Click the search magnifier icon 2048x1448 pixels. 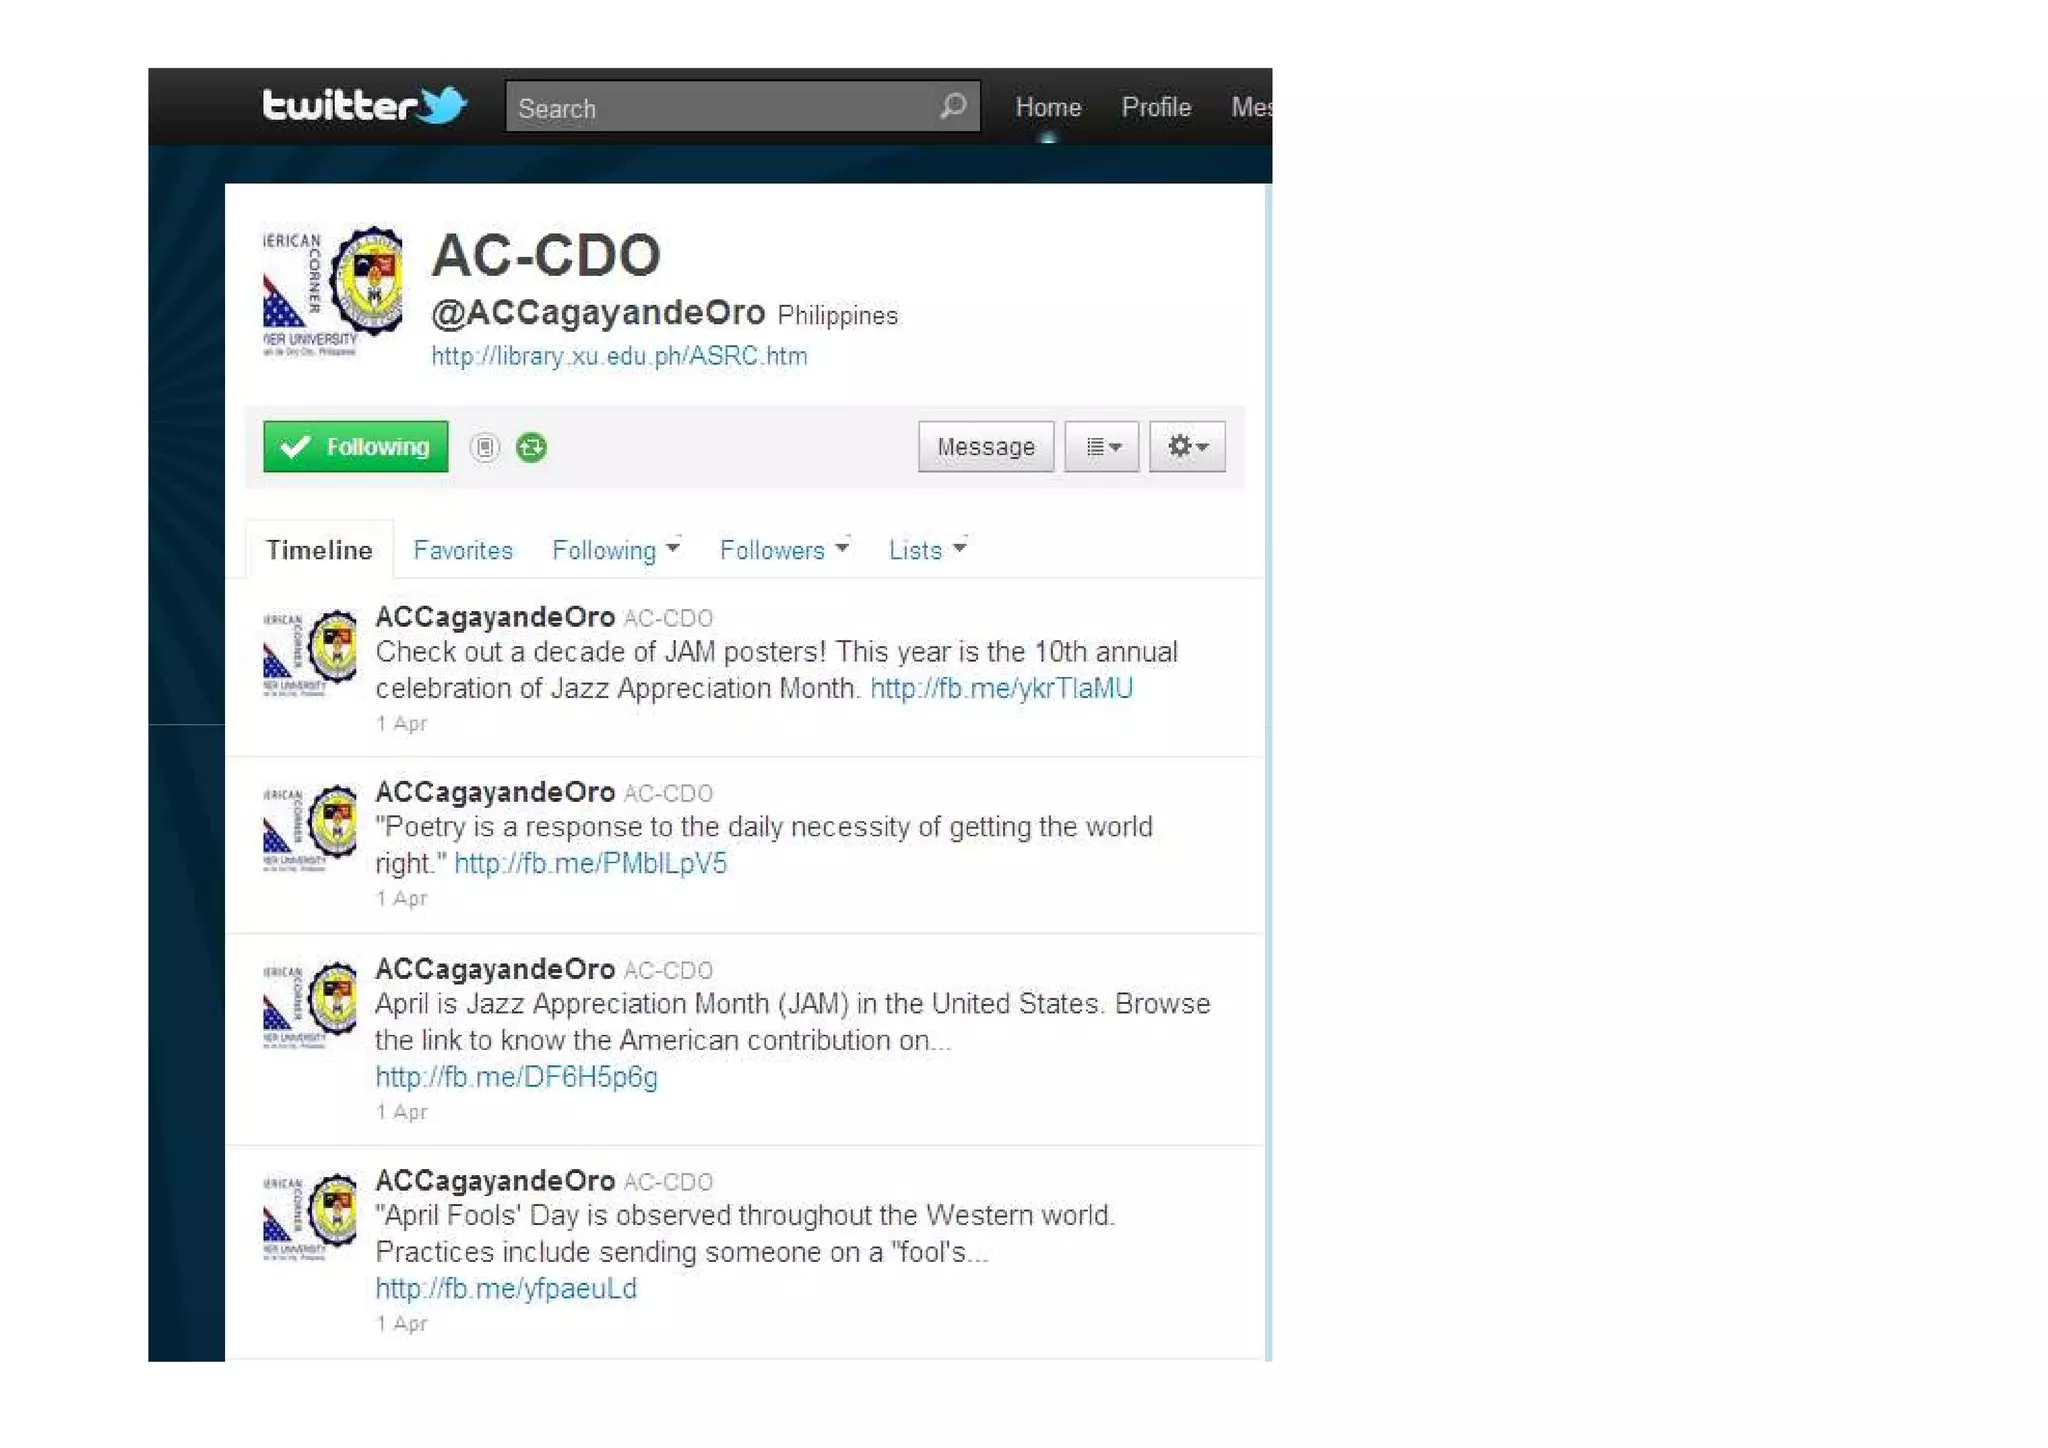click(x=953, y=106)
